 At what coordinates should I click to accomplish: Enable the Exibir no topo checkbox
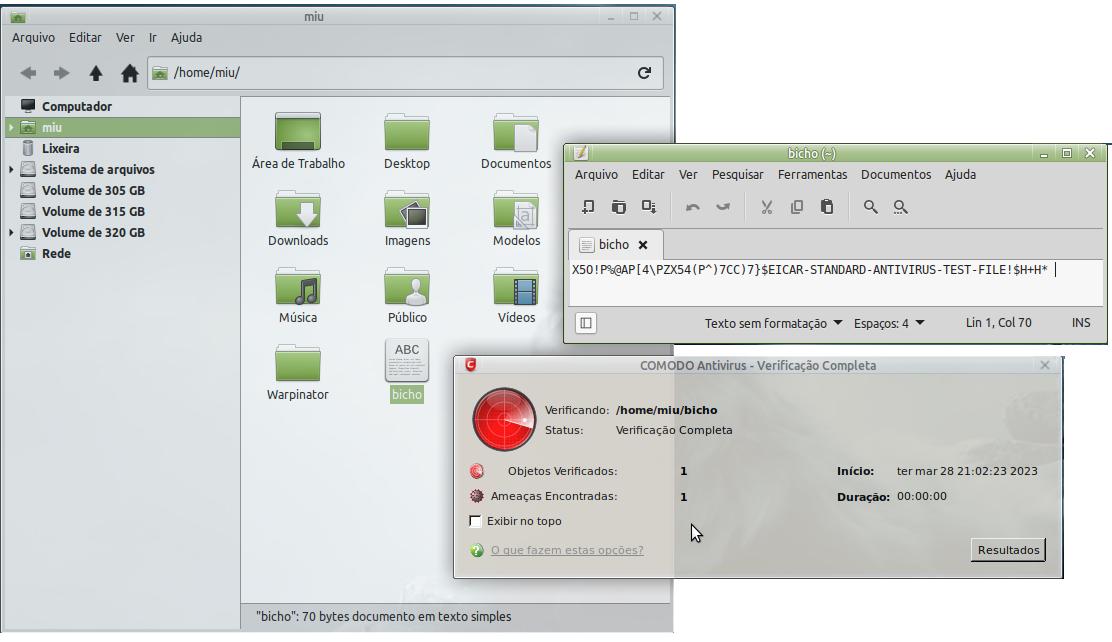coord(475,521)
